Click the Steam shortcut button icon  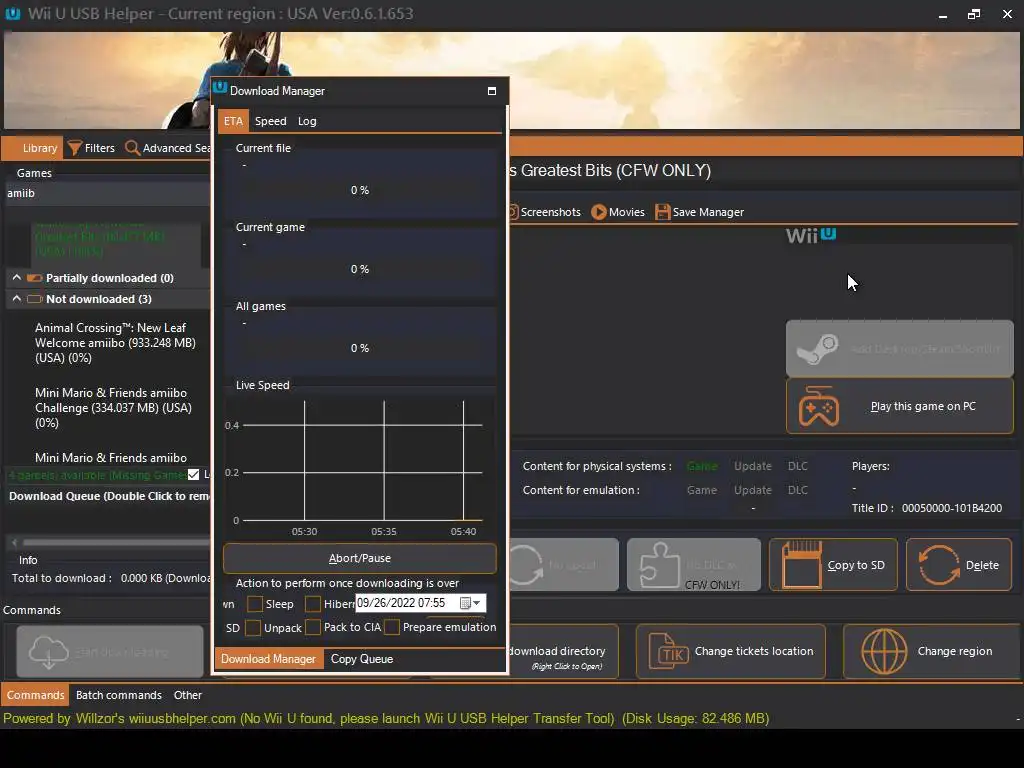(817, 349)
